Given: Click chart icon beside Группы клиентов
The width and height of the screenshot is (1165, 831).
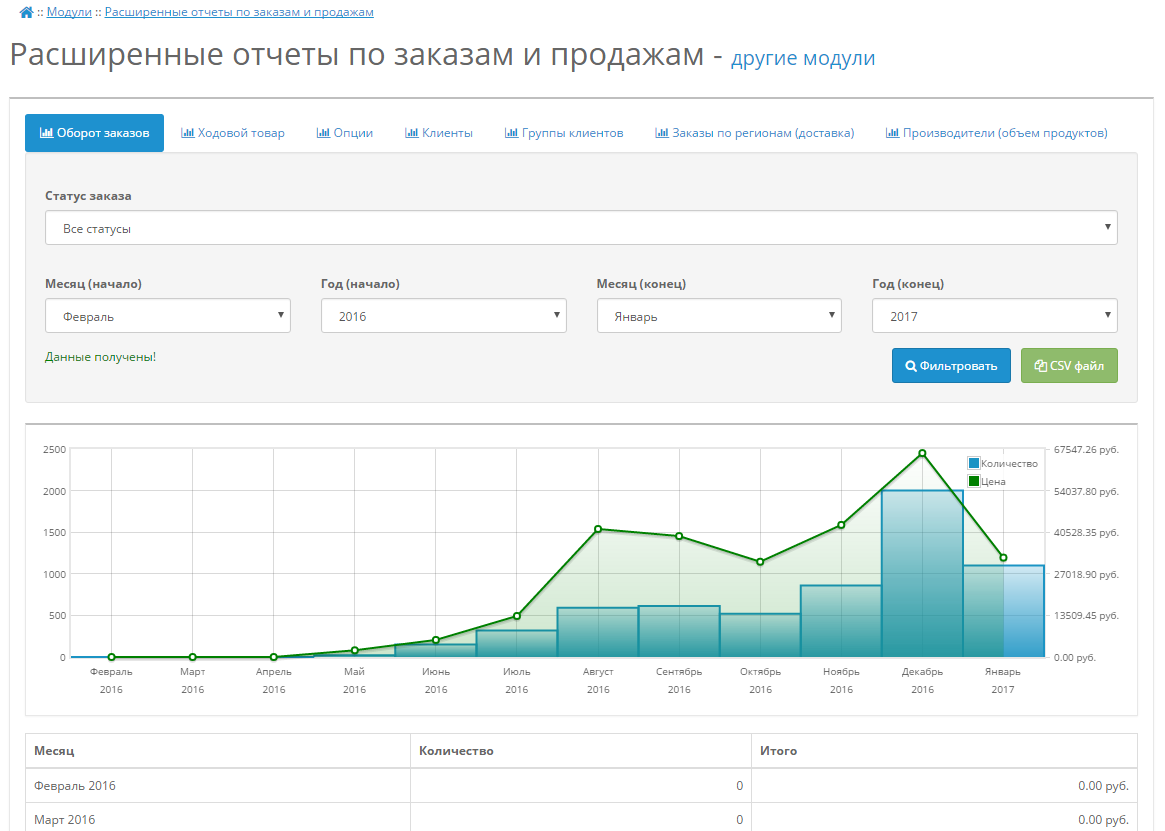Looking at the screenshot, I should (511, 133).
